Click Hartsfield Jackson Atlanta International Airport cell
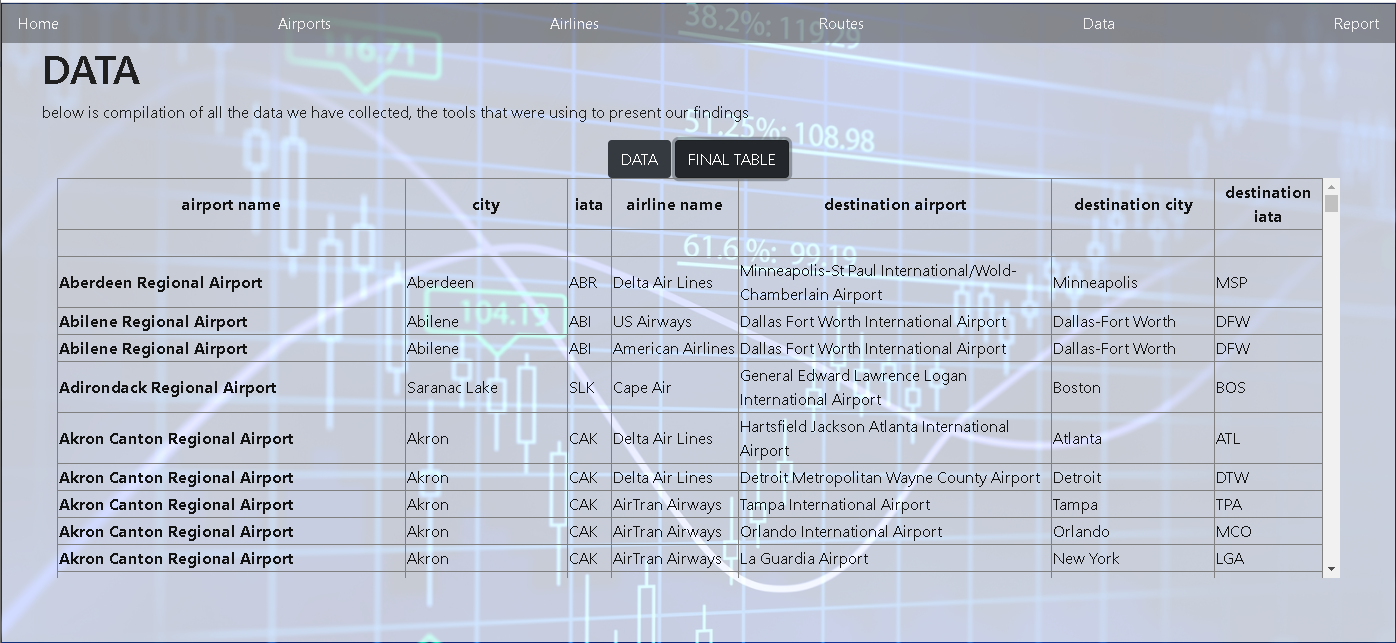 pyautogui.click(x=895, y=438)
